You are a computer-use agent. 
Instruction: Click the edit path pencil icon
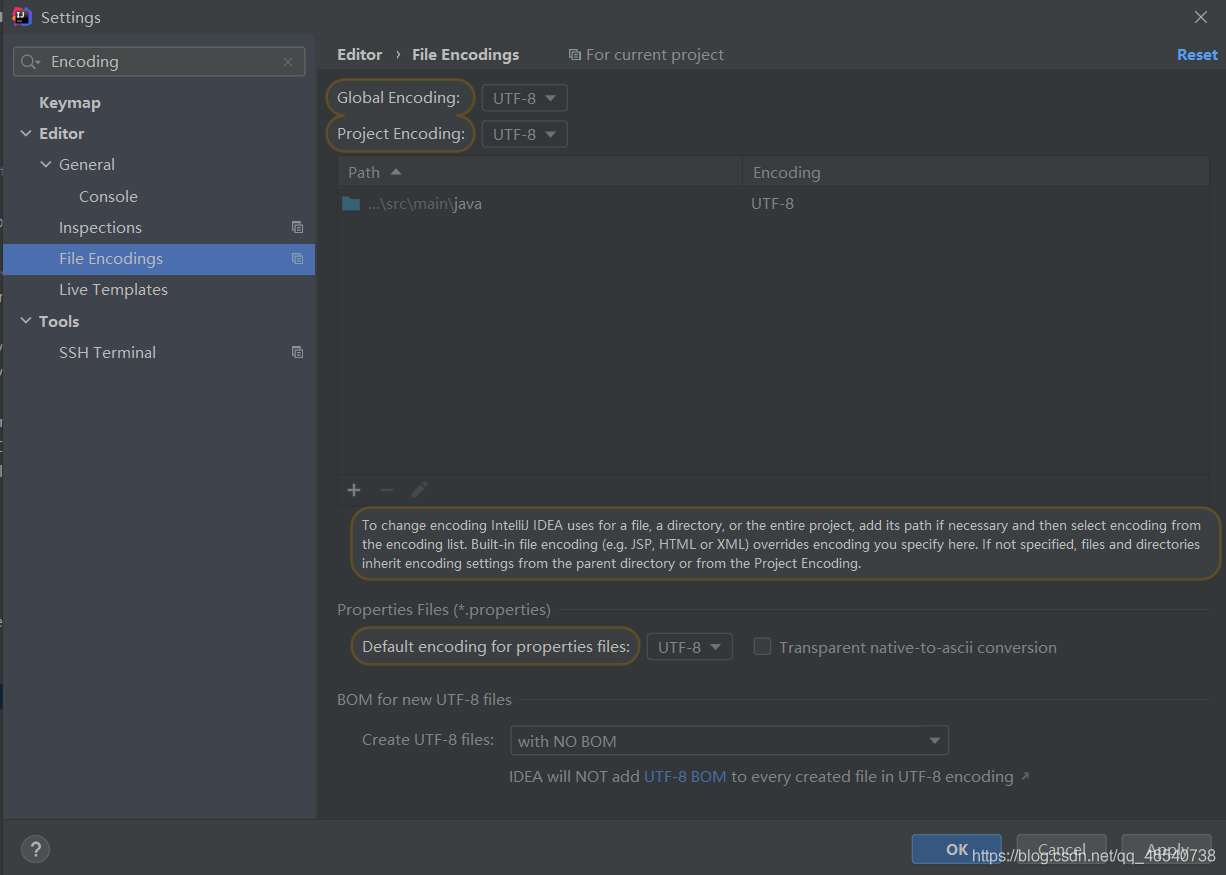(x=419, y=490)
